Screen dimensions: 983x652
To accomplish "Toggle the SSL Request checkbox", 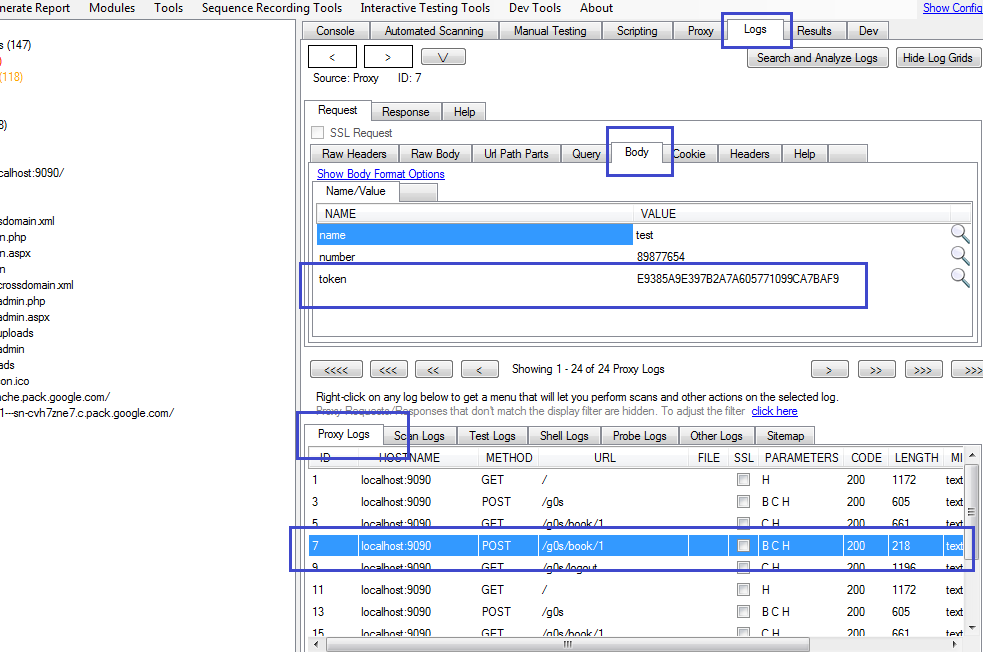I will point(317,132).
